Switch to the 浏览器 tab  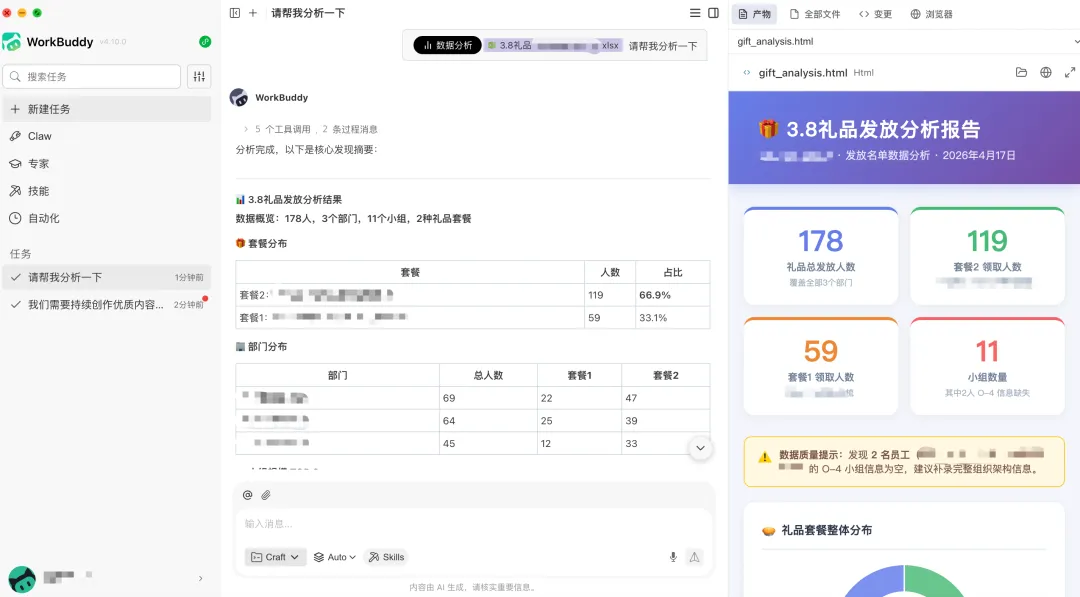[x=931, y=14]
